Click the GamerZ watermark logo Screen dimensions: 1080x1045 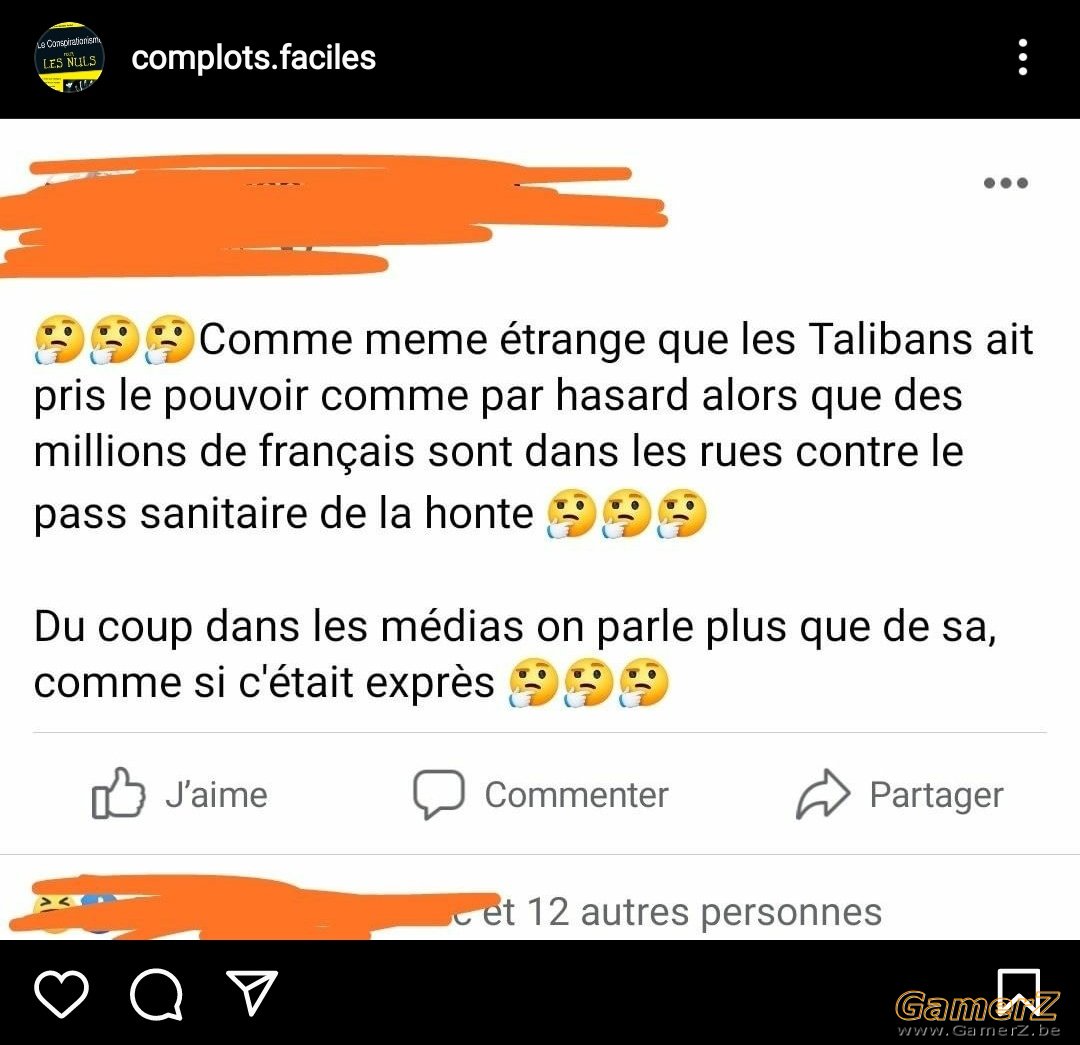pyautogui.click(x=977, y=1013)
